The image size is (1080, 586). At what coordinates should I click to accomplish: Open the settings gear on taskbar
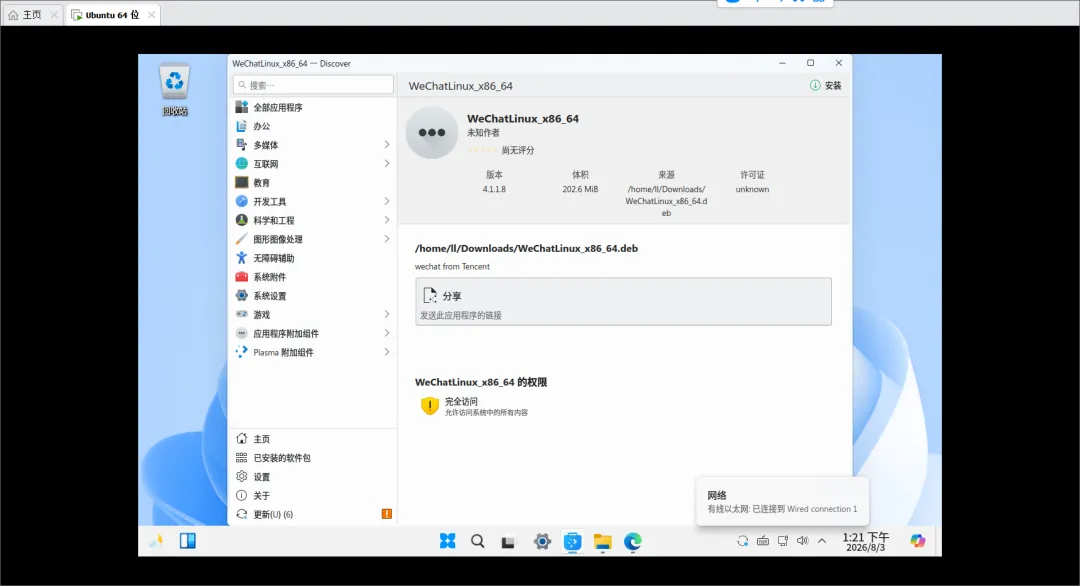(542, 542)
